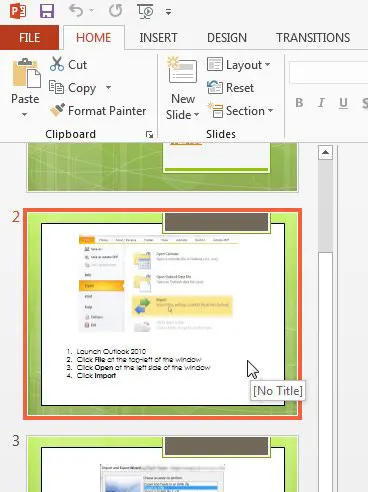The width and height of the screenshot is (368, 492).
Task: Select the Format Painter brush
Action: [x=57, y=110]
